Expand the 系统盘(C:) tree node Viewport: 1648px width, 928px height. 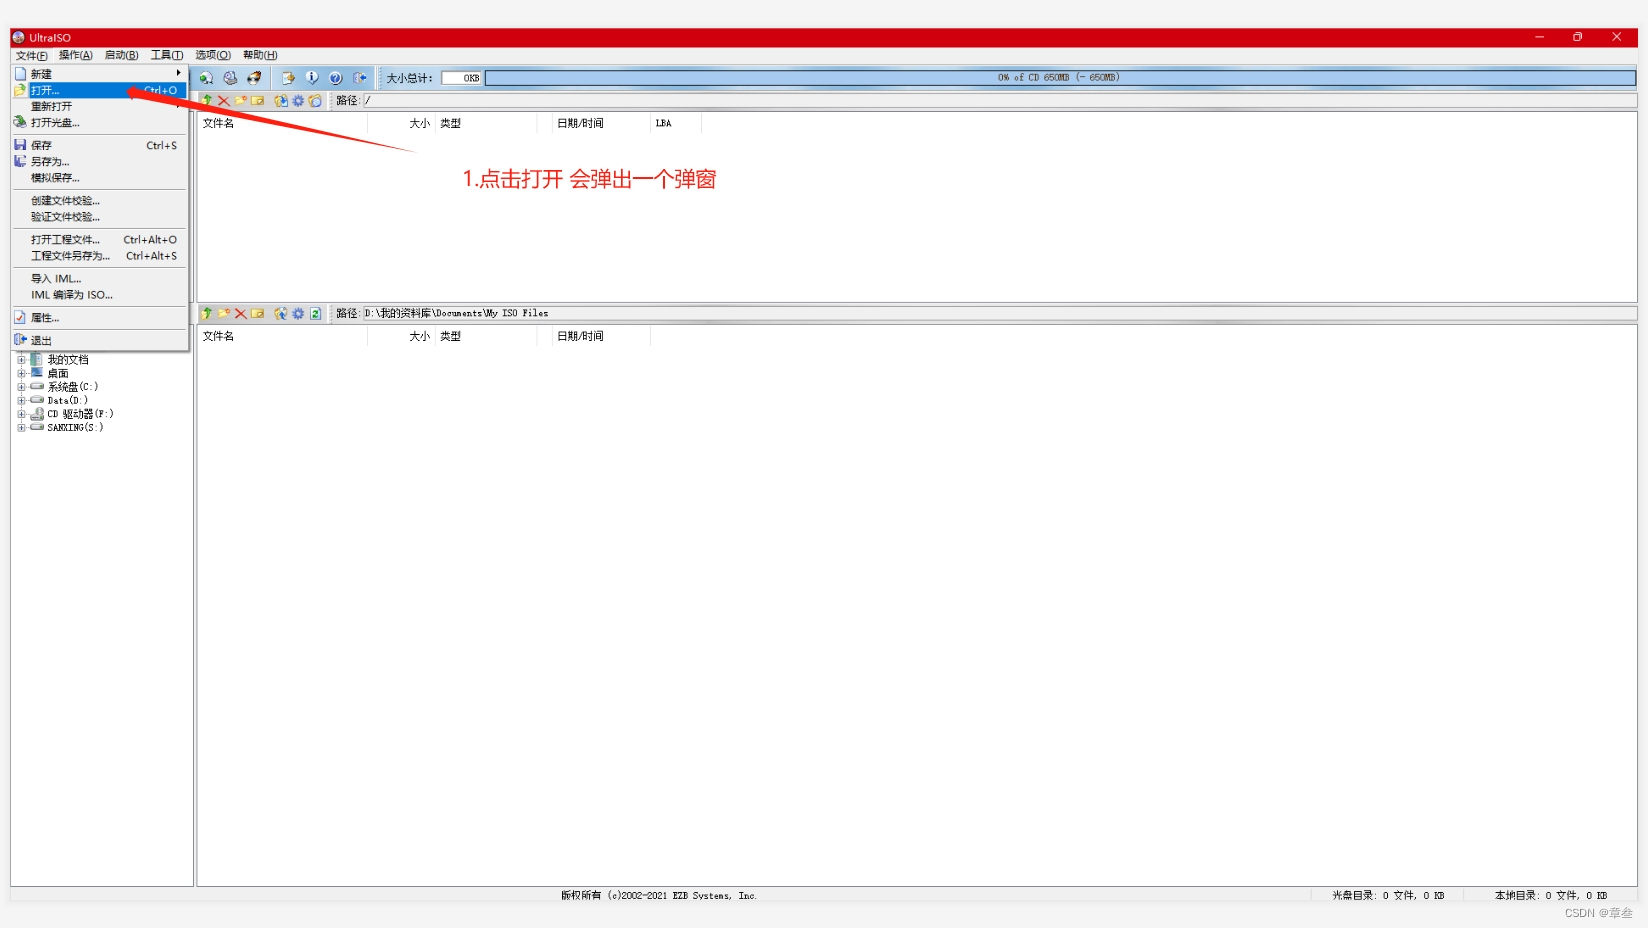(23, 387)
